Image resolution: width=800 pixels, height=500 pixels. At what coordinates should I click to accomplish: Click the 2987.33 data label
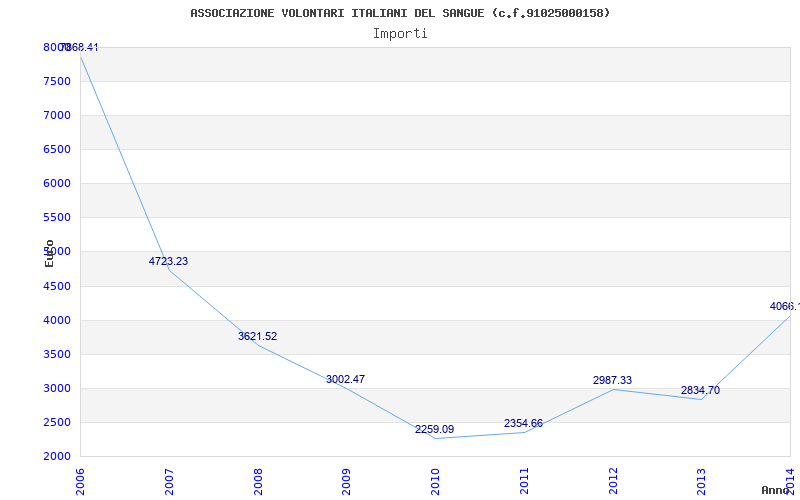click(612, 380)
